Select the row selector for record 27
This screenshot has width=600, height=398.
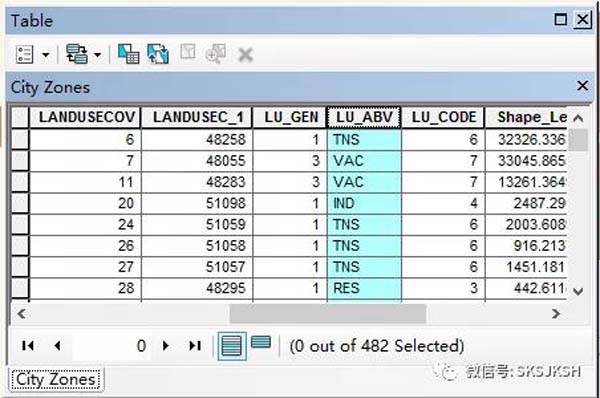[20, 267]
